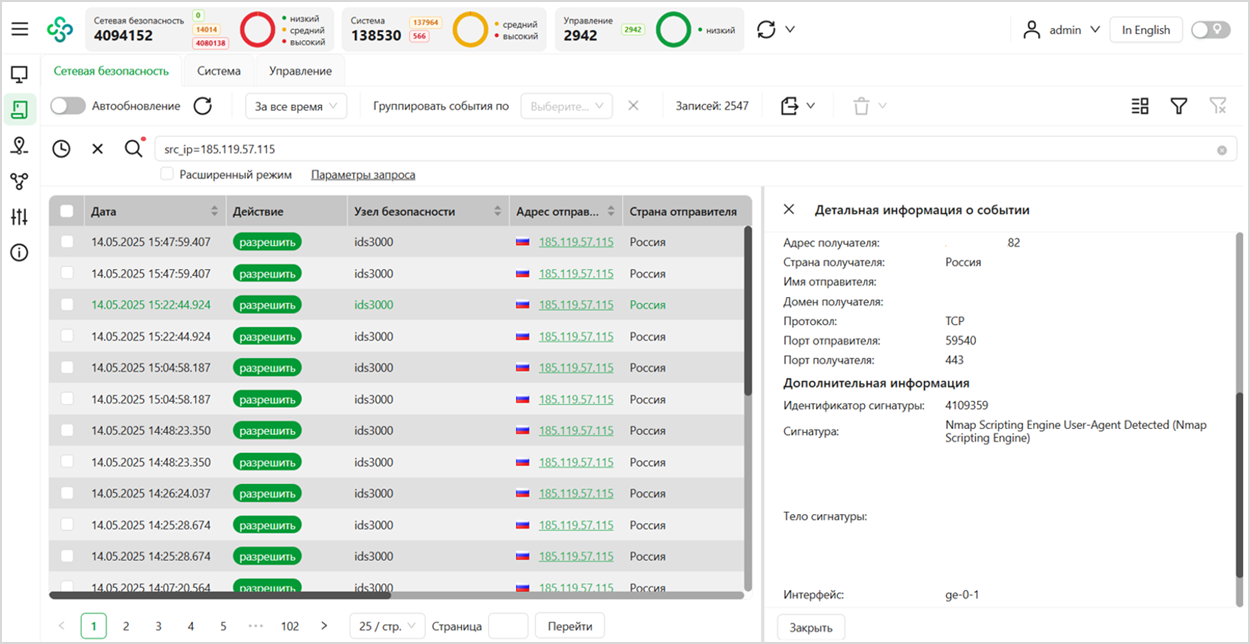
Task: Open the dashboard monitor icon in sidebar
Action: click(21, 74)
